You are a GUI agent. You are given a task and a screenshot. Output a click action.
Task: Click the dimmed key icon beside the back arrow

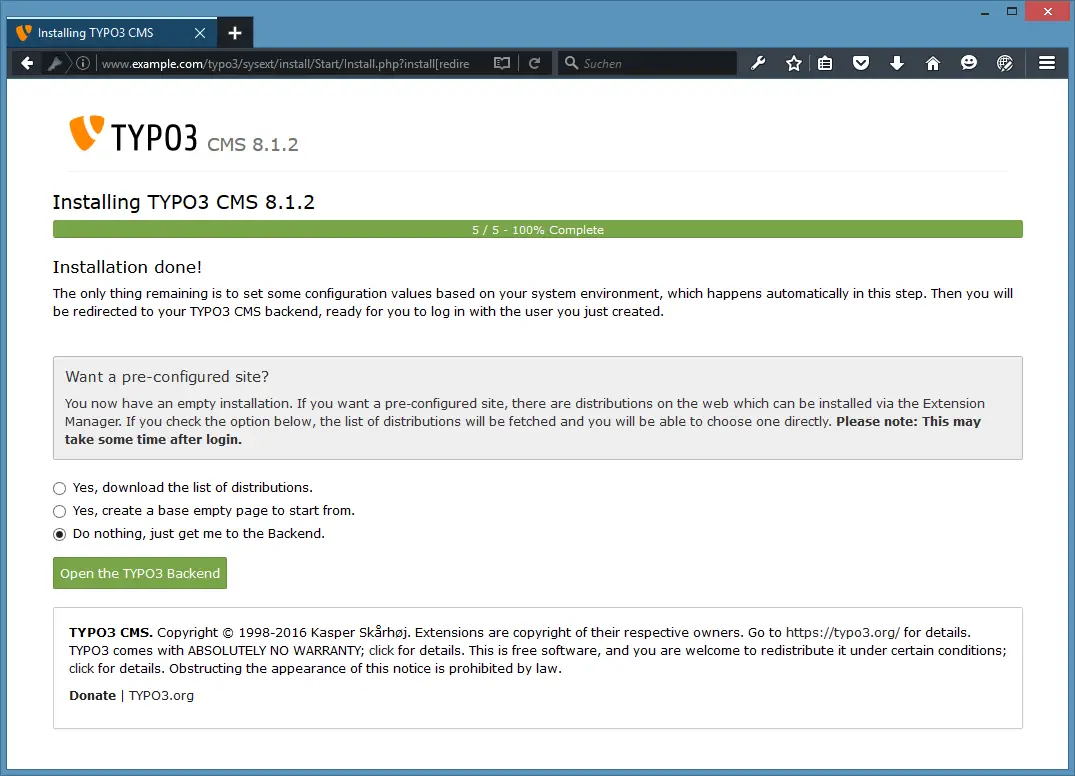(54, 64)
